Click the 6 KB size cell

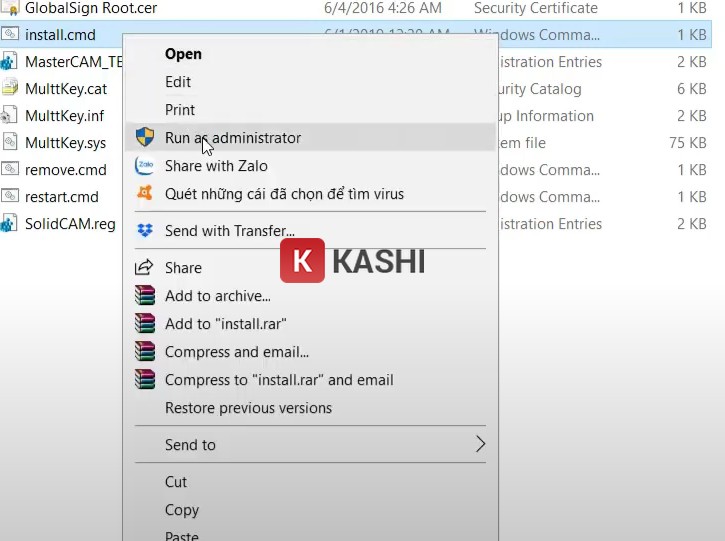[x=692, y=89]
